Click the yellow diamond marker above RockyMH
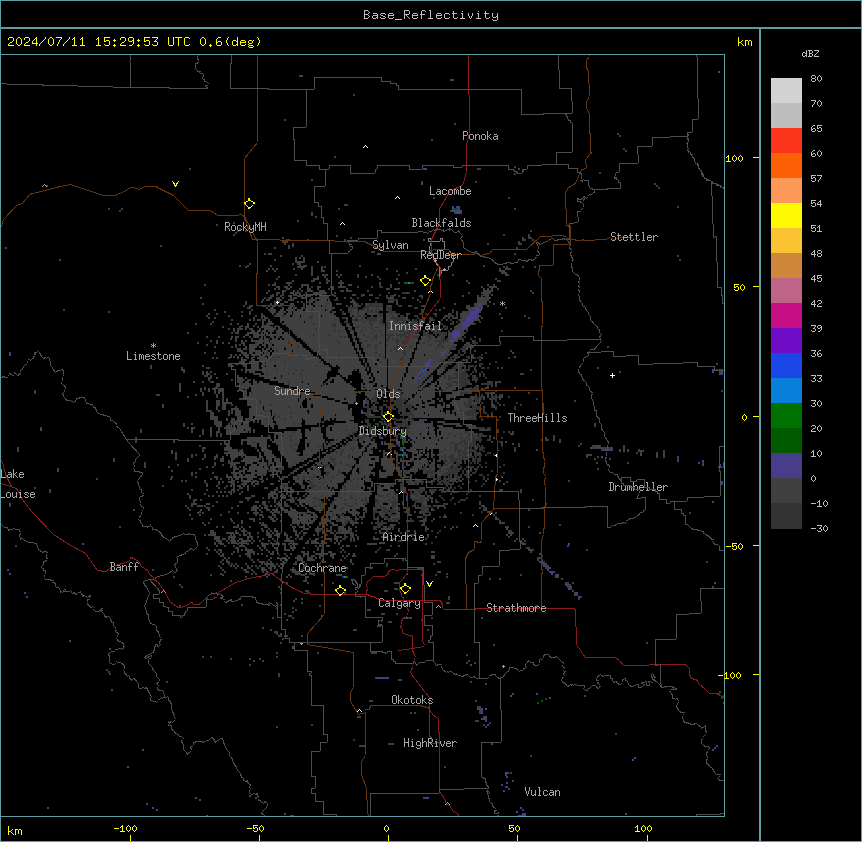Viewport: 862px width, 842px height. (x=250, y=204)
